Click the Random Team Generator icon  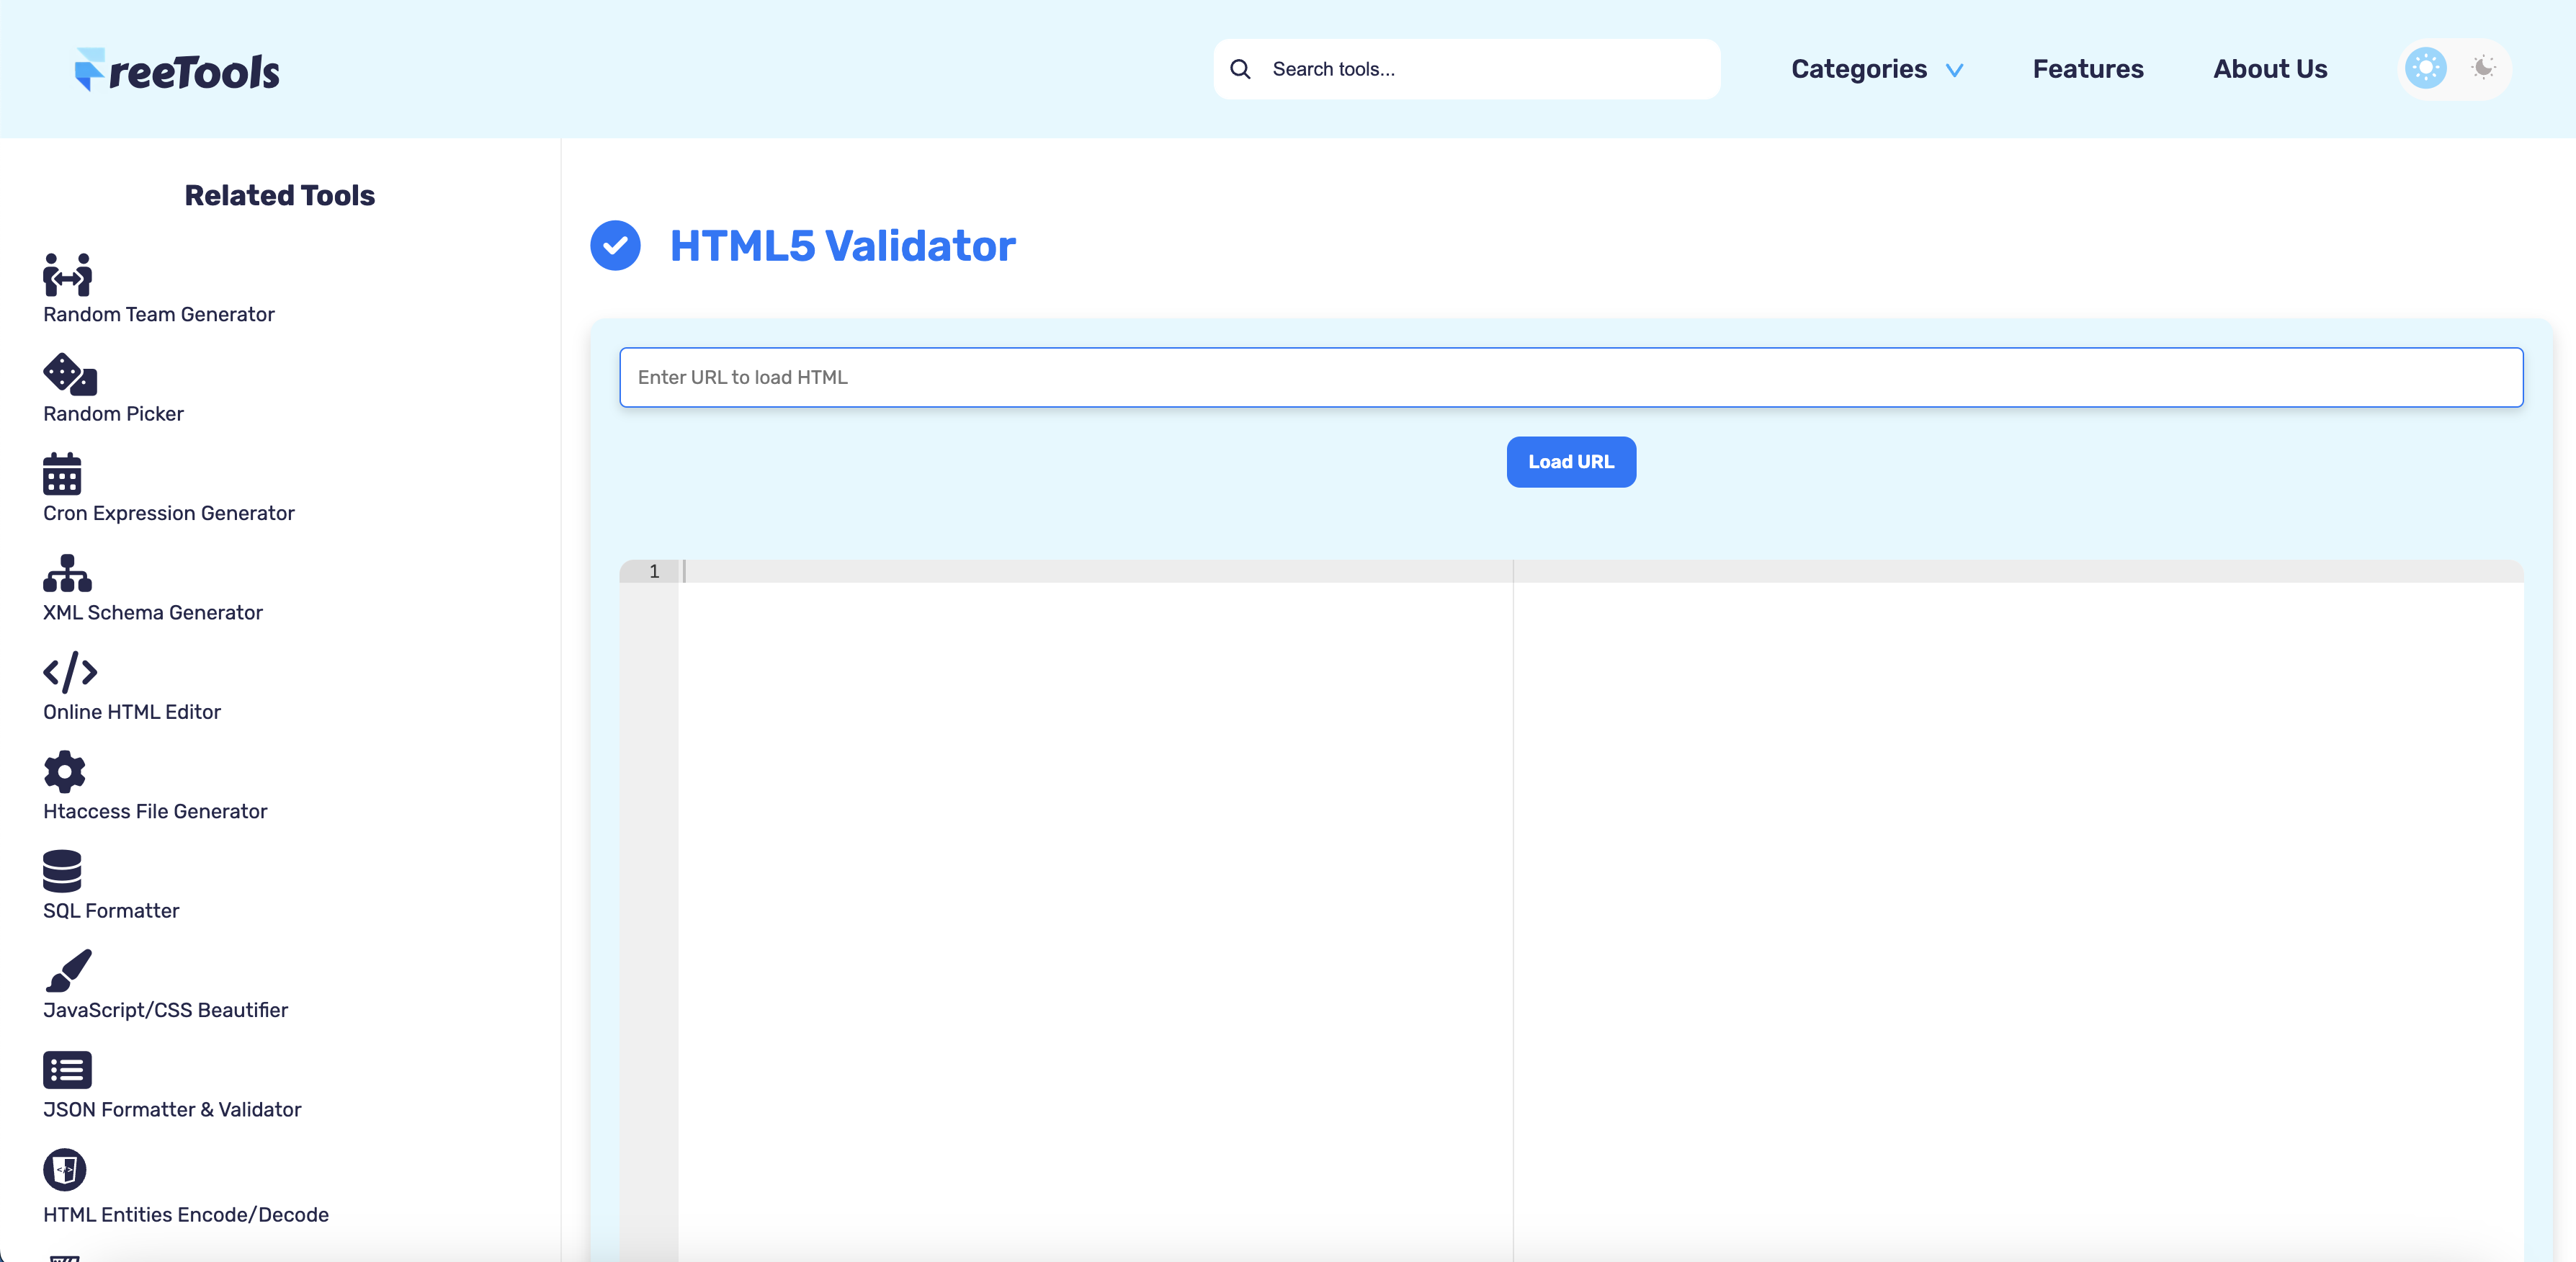click(x=67, y=275)
